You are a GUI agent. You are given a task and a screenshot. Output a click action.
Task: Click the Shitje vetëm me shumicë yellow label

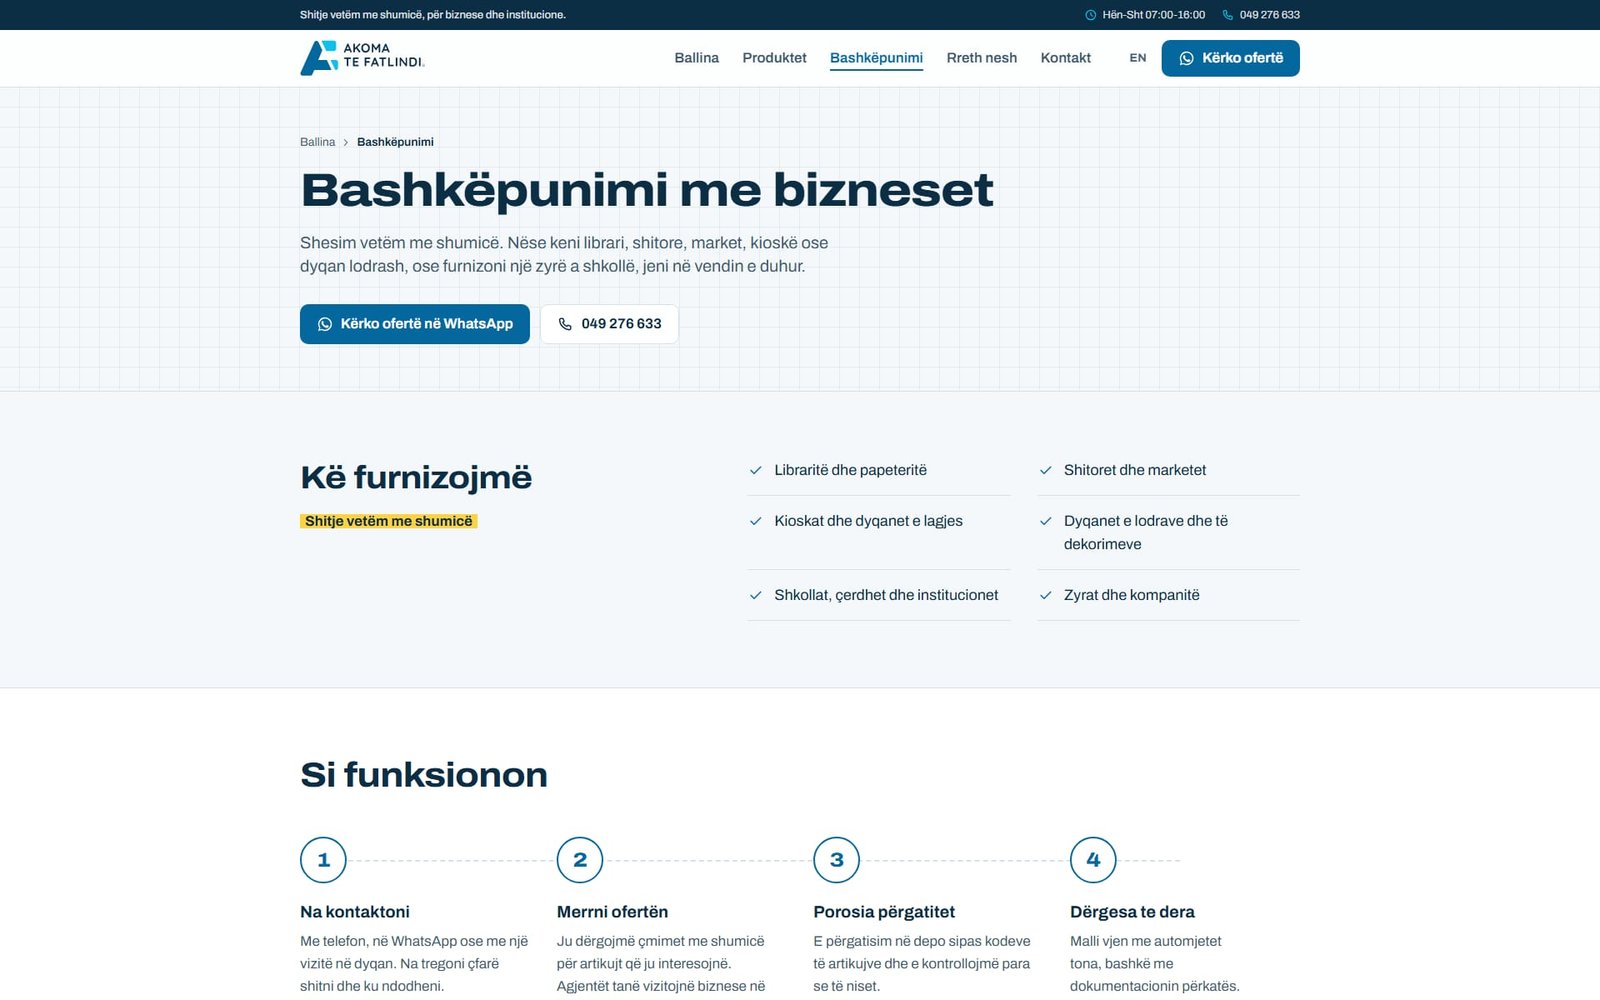389,521
